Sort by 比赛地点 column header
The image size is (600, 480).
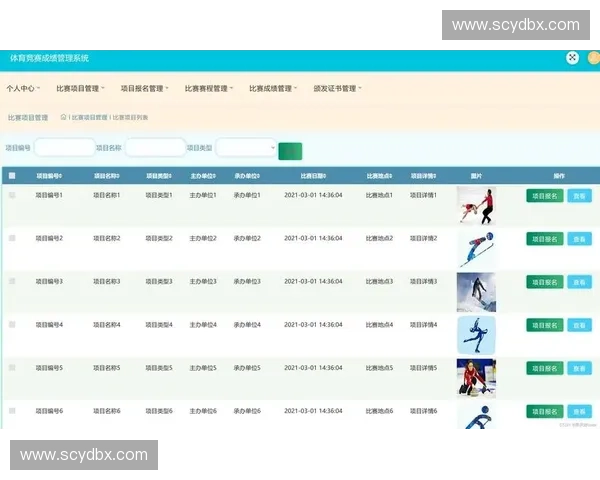click(x=379, y=176)
